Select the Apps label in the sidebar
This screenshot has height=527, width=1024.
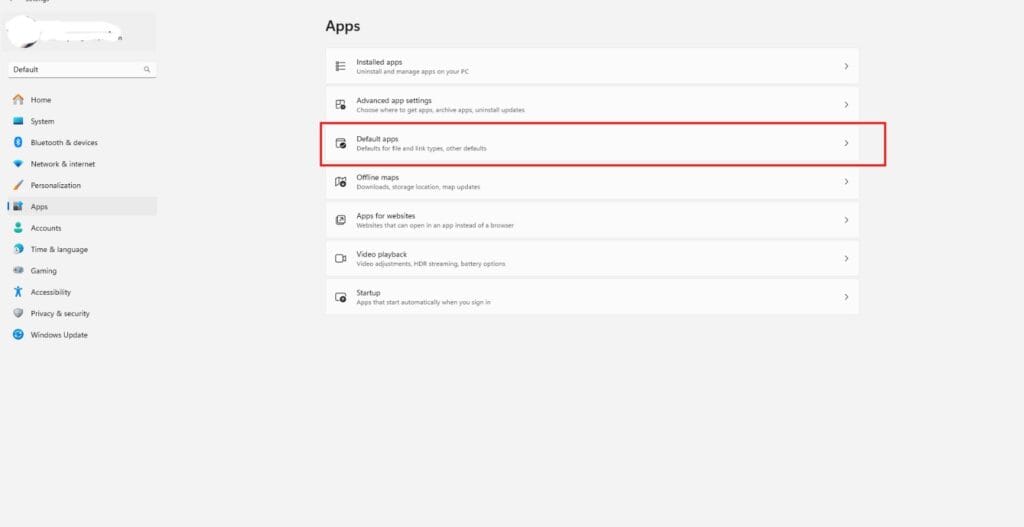39,207
